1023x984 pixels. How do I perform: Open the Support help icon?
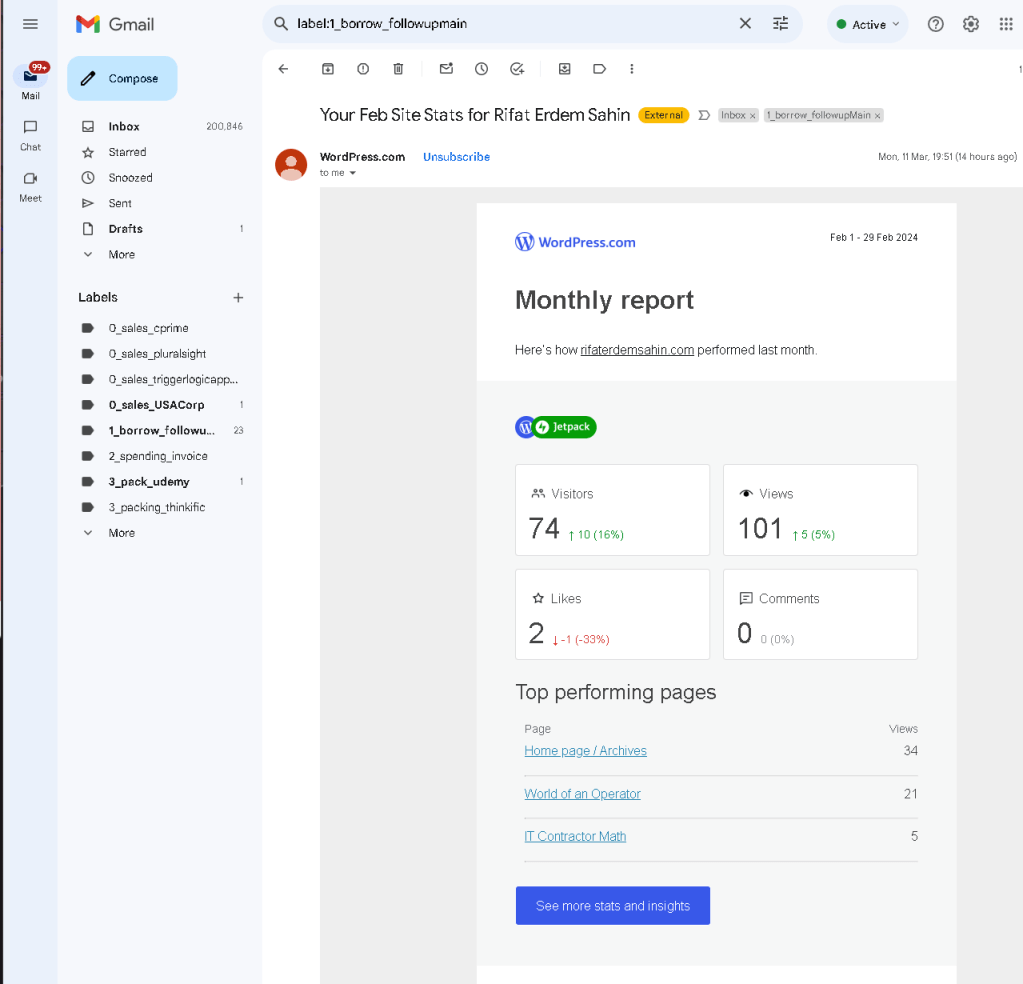[x=936, y=24]
